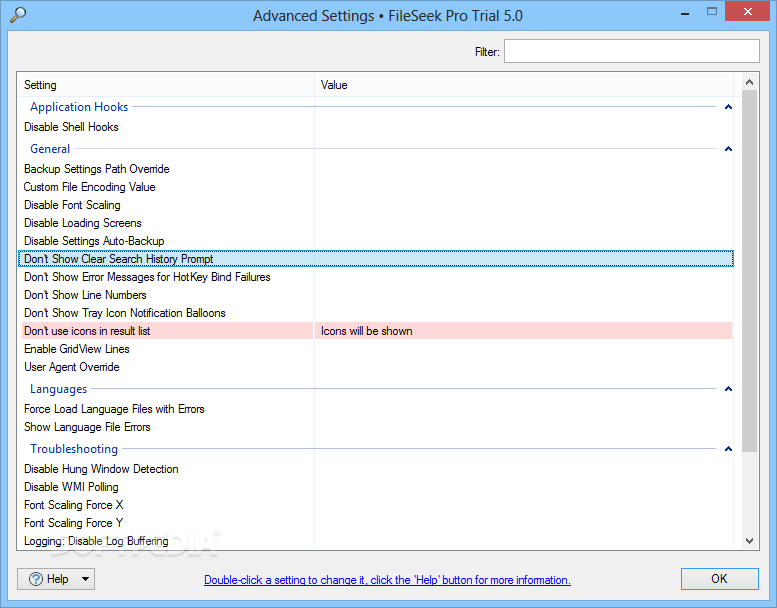Screen dimensions: 777x608
Task: Click the Troubleshooting group header label
Action: coord(74,449)
